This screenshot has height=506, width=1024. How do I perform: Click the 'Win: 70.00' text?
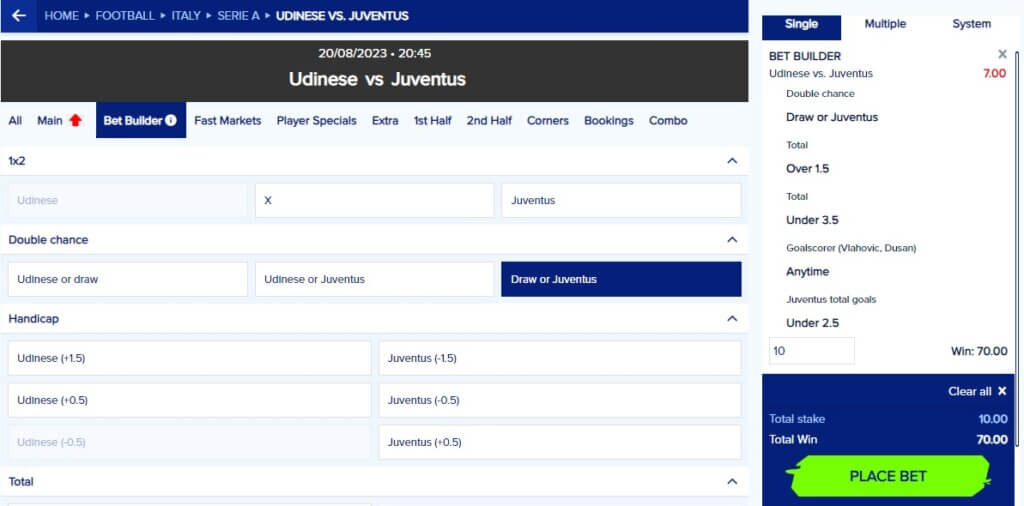[x=979, y=351]
